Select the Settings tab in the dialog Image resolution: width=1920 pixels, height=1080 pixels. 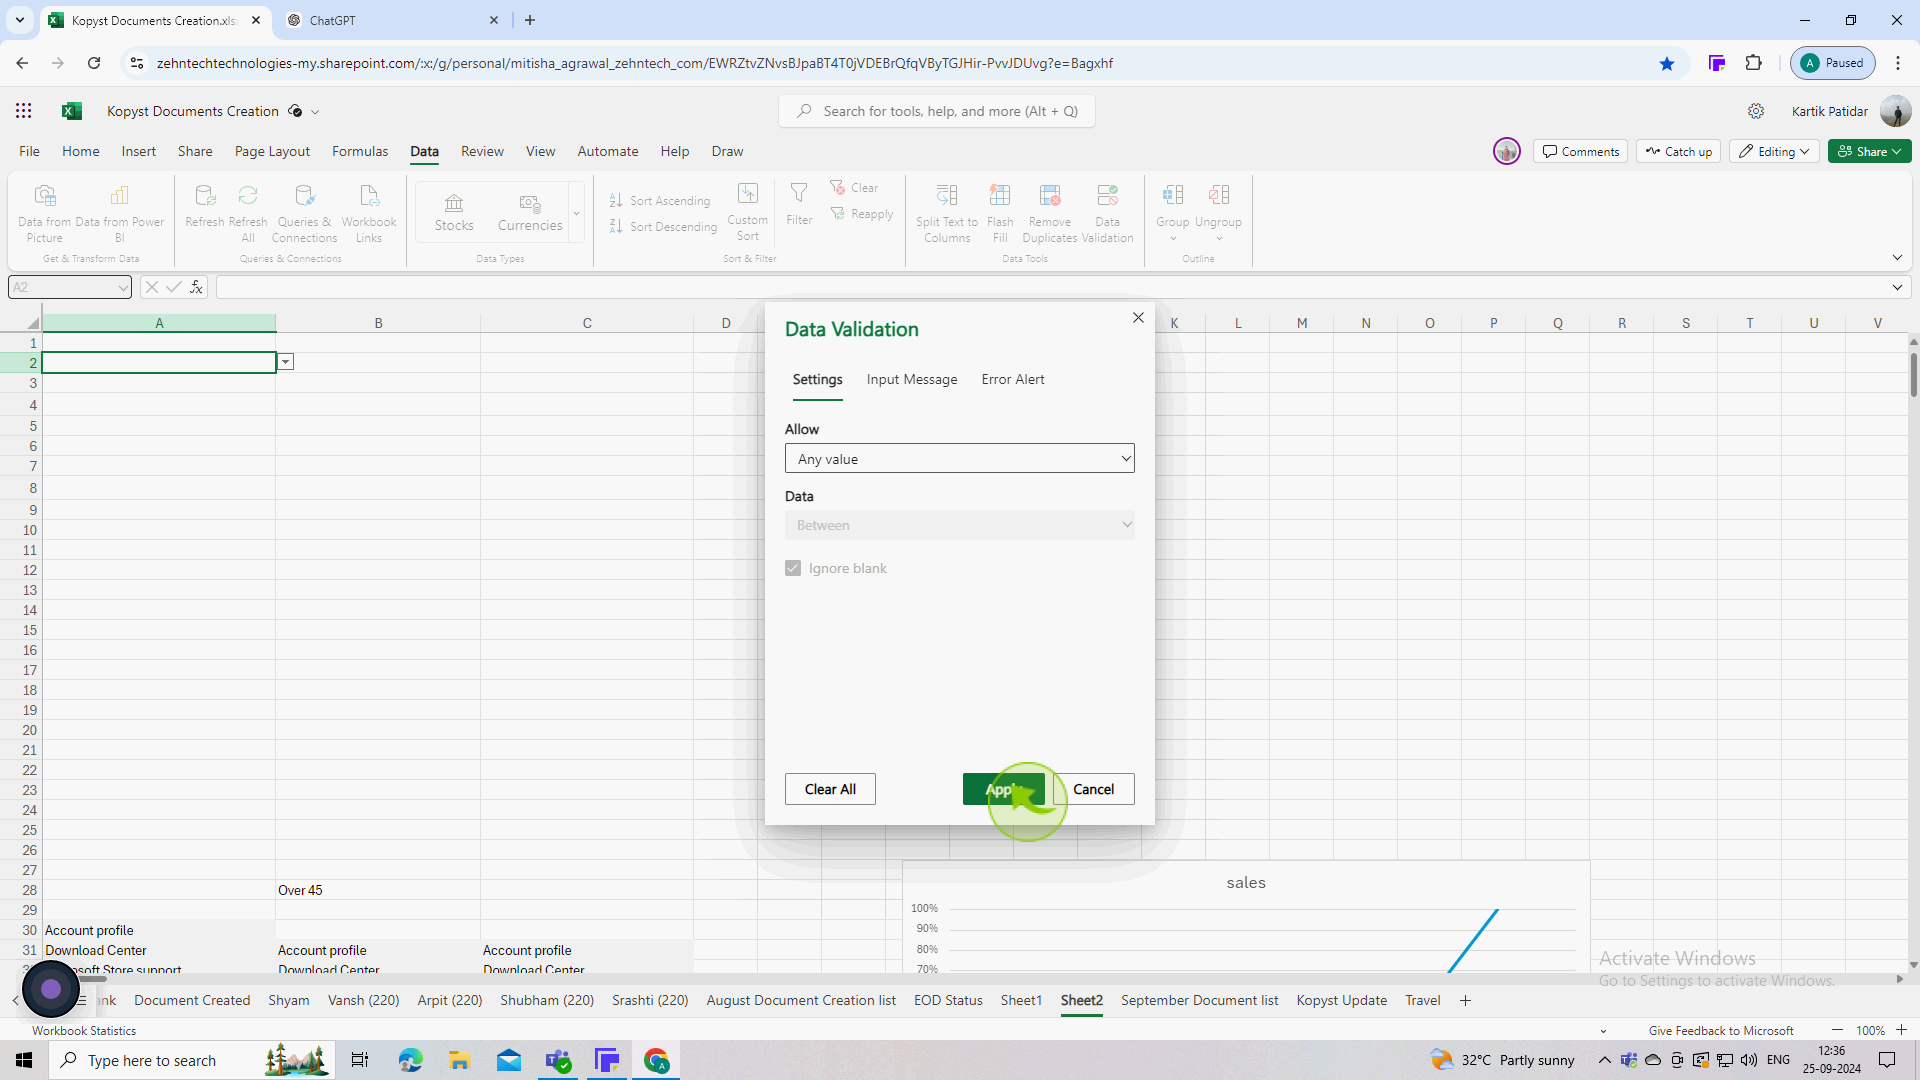817,379
